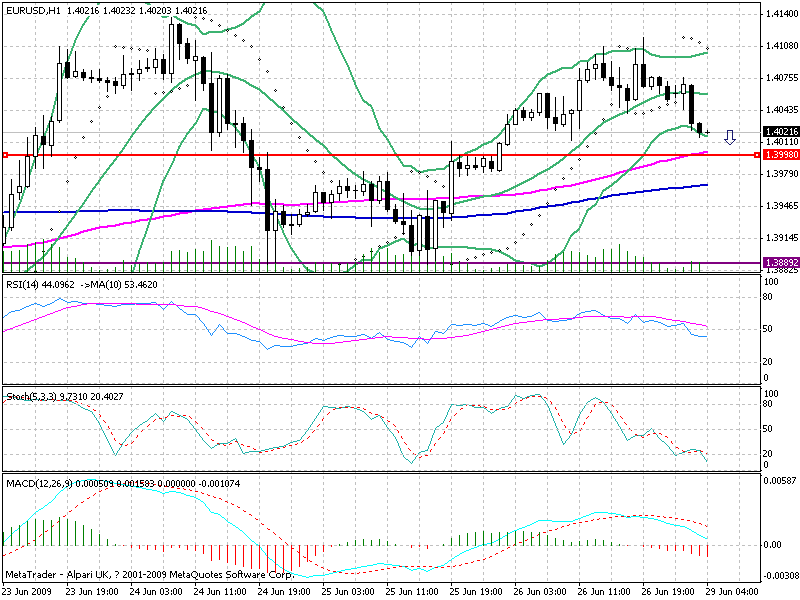The width and height of the screenshot is (800, 600).
Task: Click the 80 level on RSI scale
Action: 767,297
